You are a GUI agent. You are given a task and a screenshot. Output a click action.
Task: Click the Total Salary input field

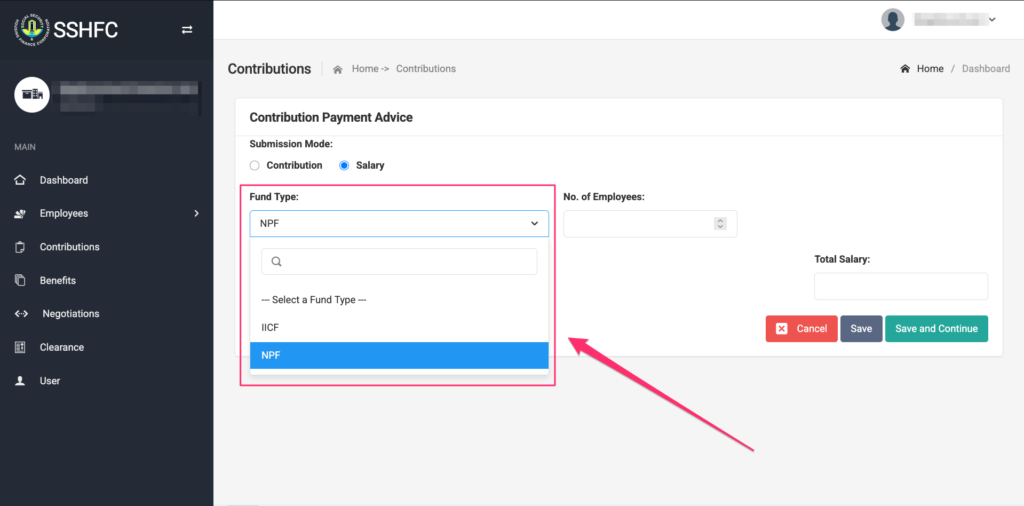point(900,286)
